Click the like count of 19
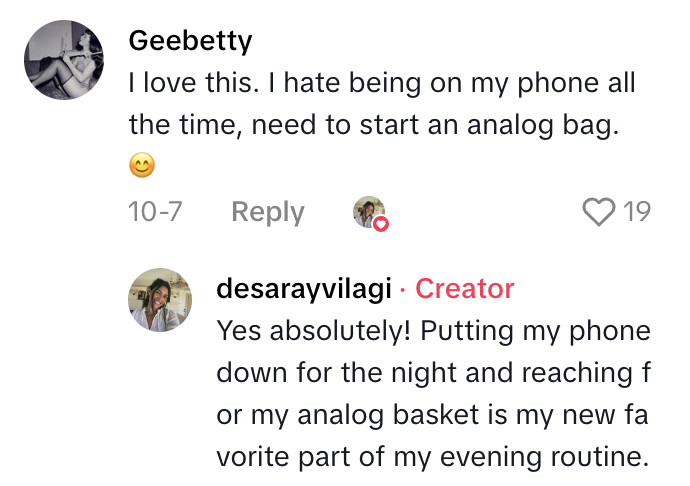Viewport: 690px width, 486px height. pos(637,212)
